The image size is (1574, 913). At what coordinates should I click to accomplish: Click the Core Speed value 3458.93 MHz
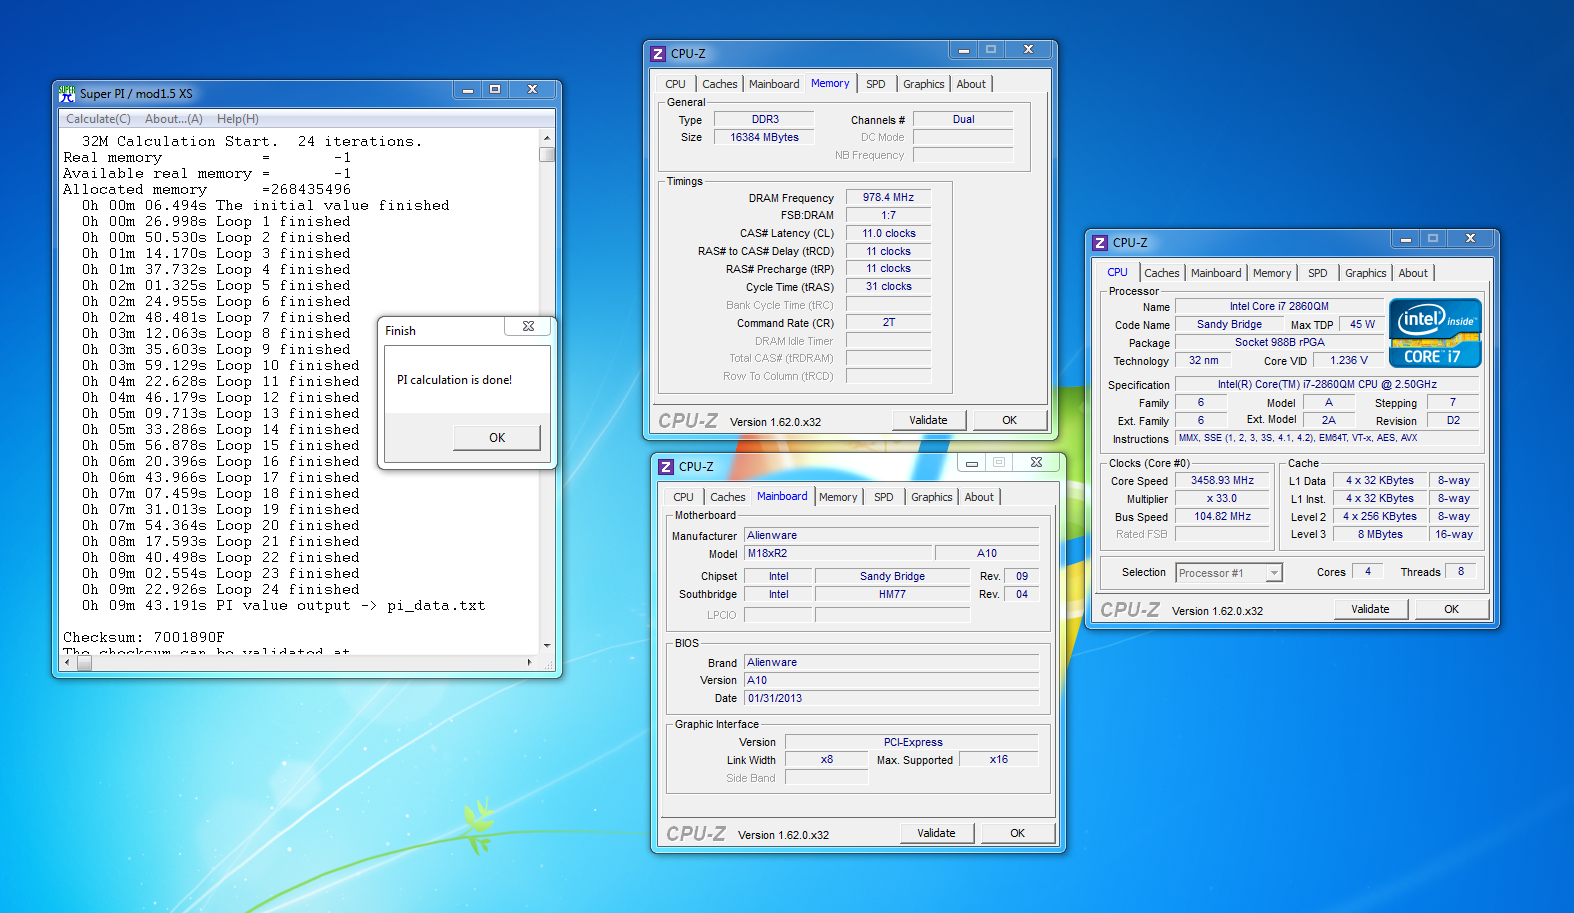tap(1222, 481)
